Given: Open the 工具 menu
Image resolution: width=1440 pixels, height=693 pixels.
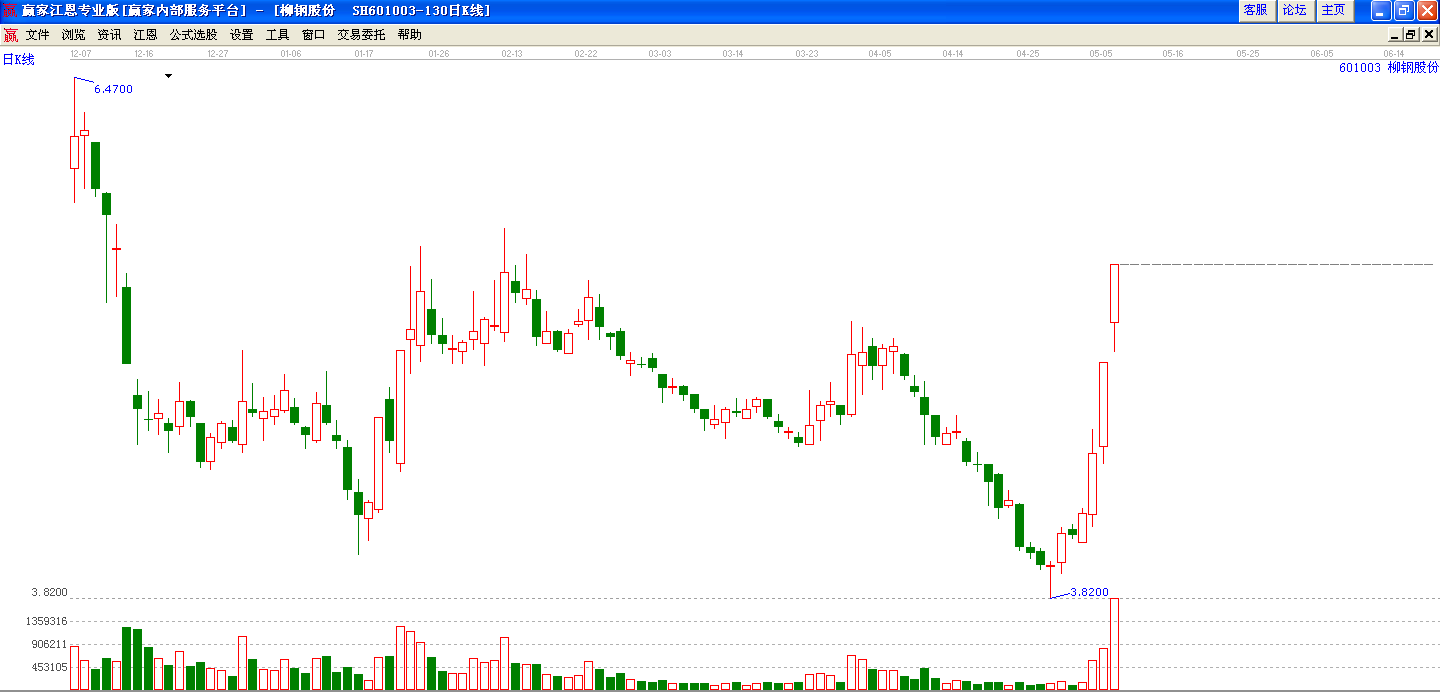Looking at the screenshot, I should 277,34.
